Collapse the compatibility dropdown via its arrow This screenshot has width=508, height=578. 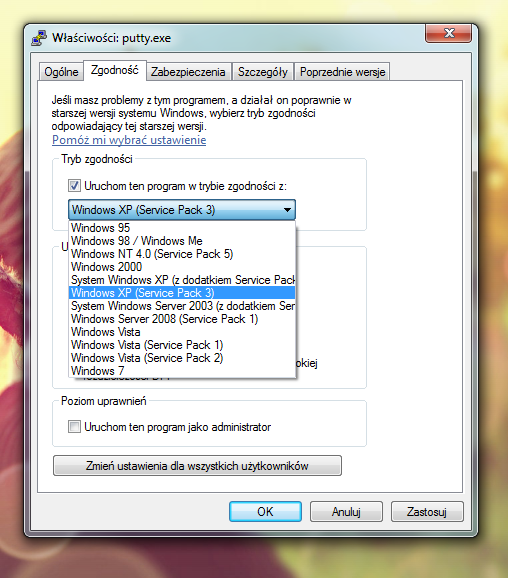pos(287,210)
